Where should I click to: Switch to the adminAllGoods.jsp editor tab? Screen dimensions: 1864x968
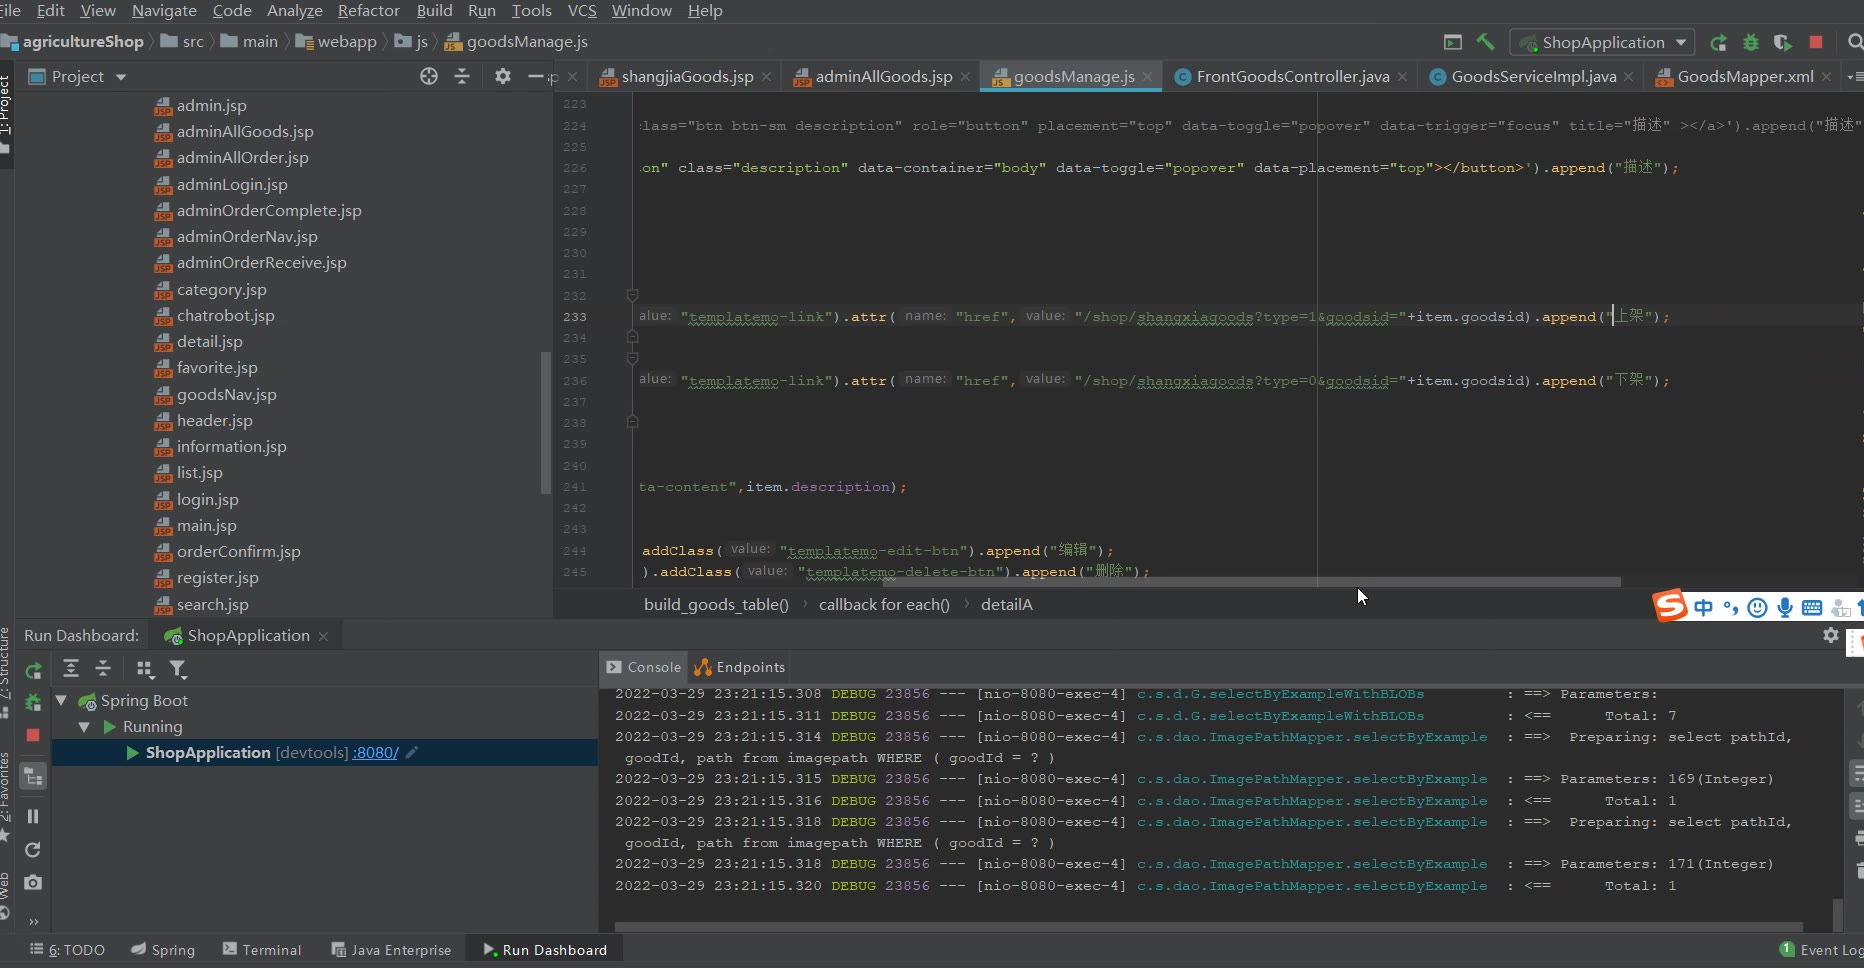coord(883,76)
